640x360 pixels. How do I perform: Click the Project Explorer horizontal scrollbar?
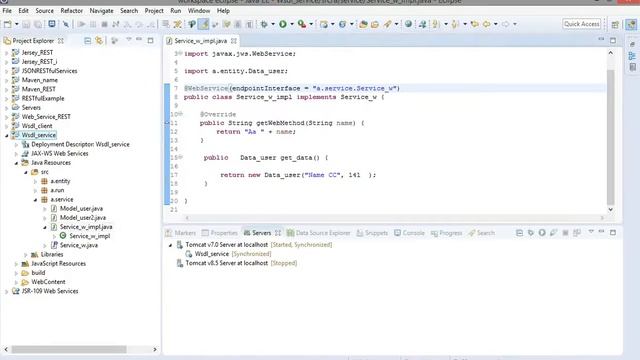pyautogui.click(x=69, y=349)
